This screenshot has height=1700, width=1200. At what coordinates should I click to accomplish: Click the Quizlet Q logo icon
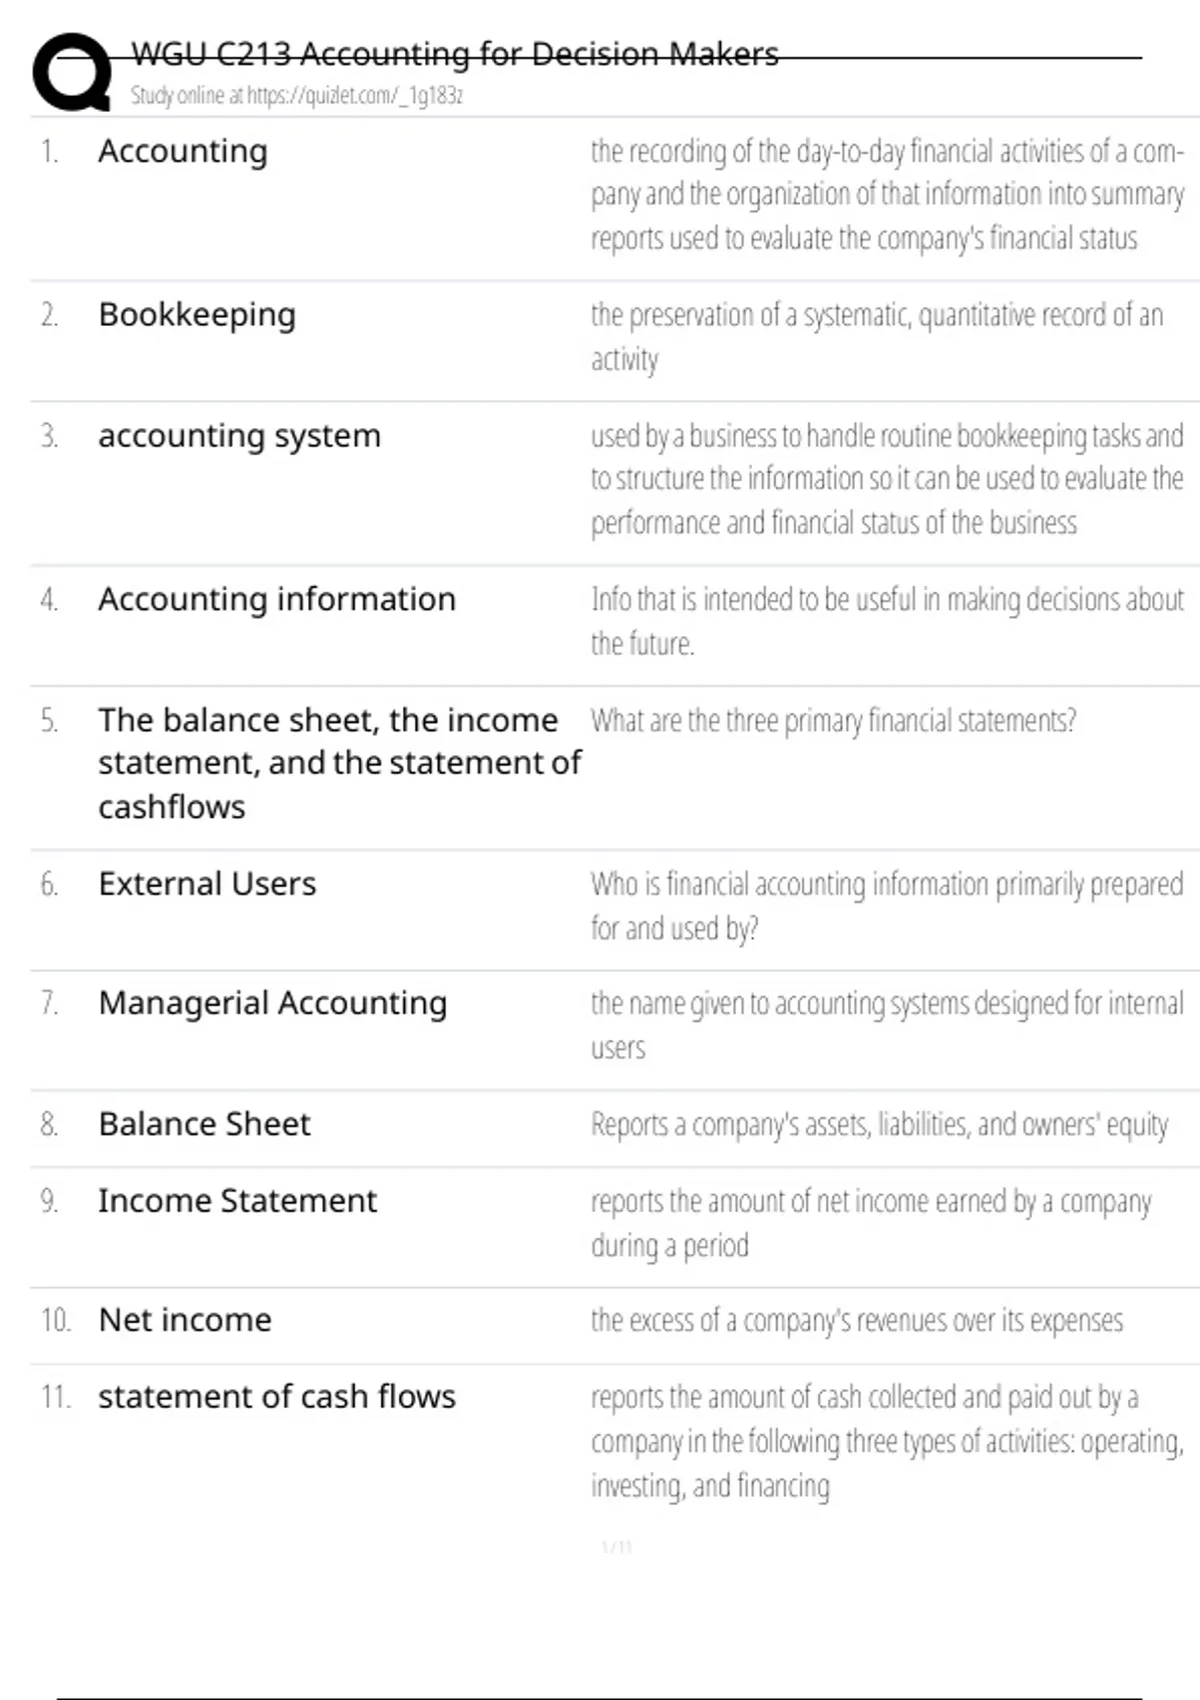(72, 72)
